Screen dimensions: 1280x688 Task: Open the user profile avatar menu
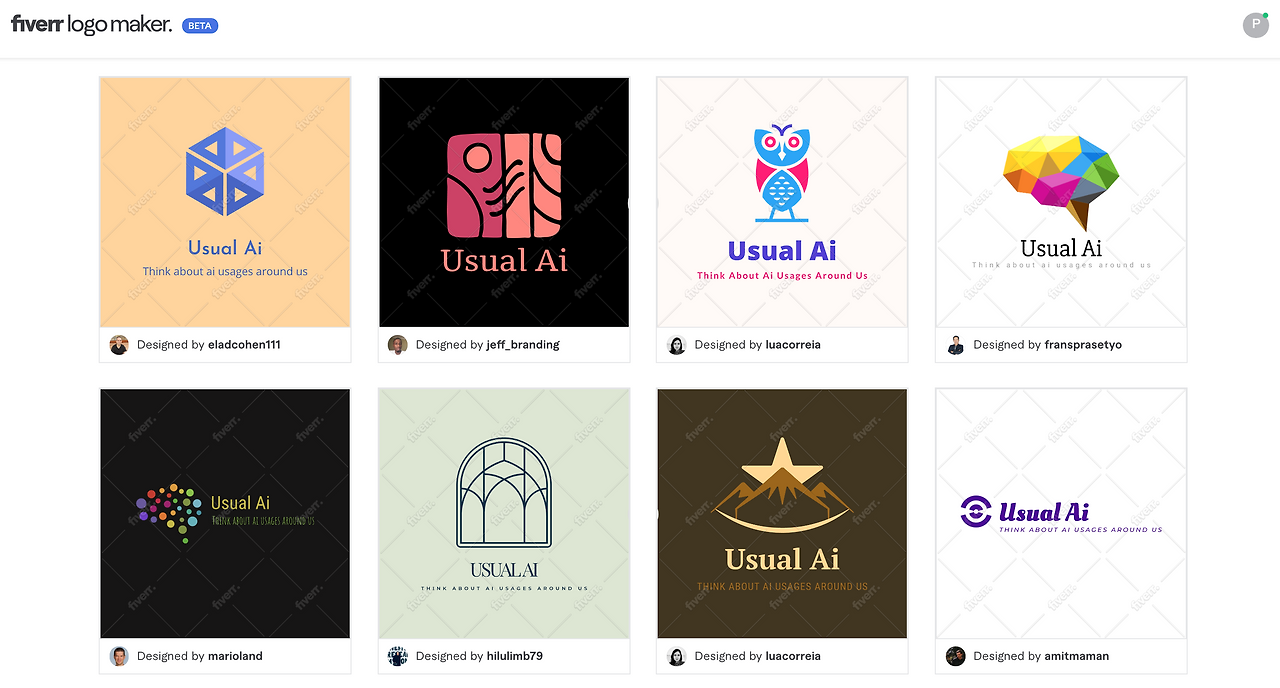(1255, 25)
